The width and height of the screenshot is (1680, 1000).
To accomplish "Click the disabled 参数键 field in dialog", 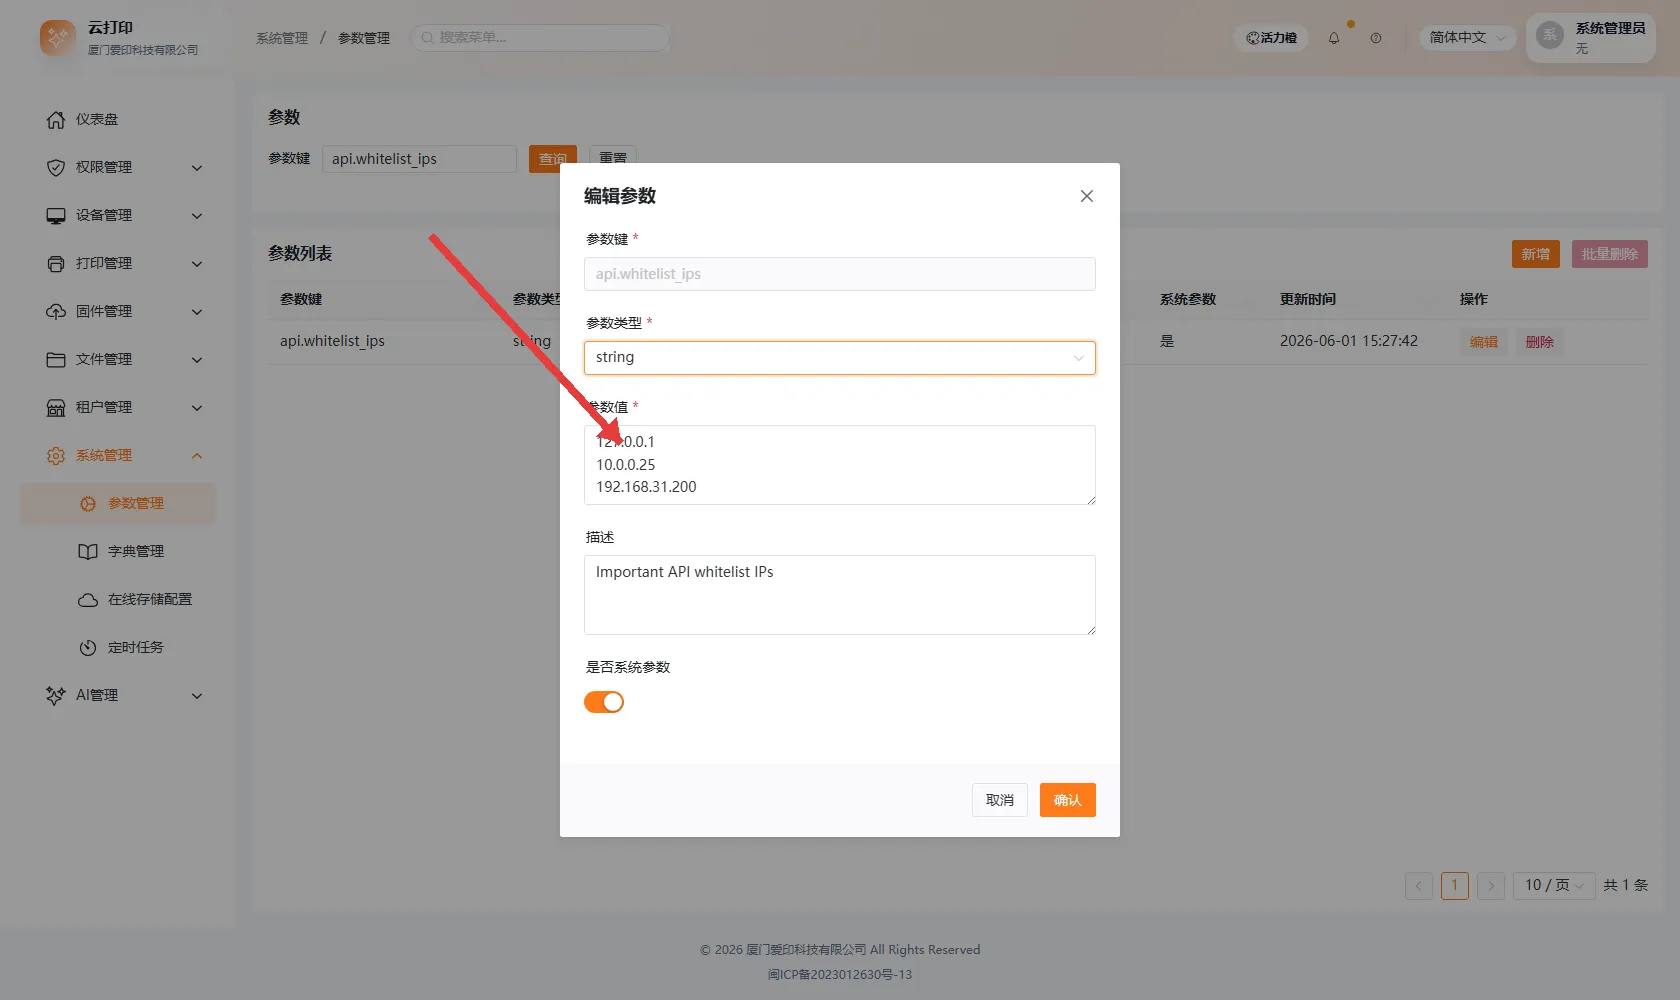I will pos(840,274).
